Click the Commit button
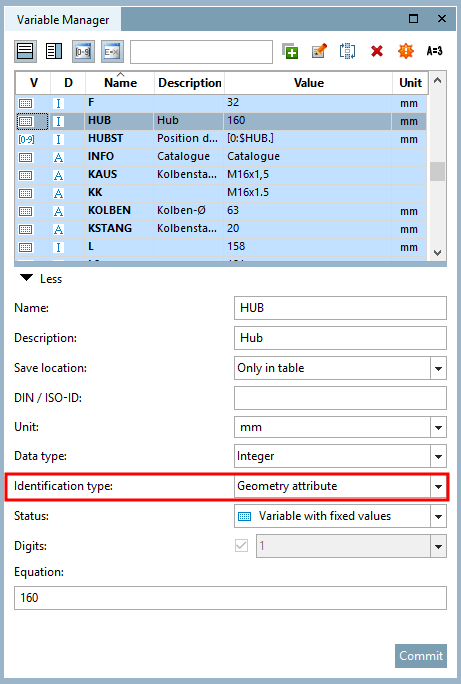Viewport: 461px width, 684px height. click(421, 656)
